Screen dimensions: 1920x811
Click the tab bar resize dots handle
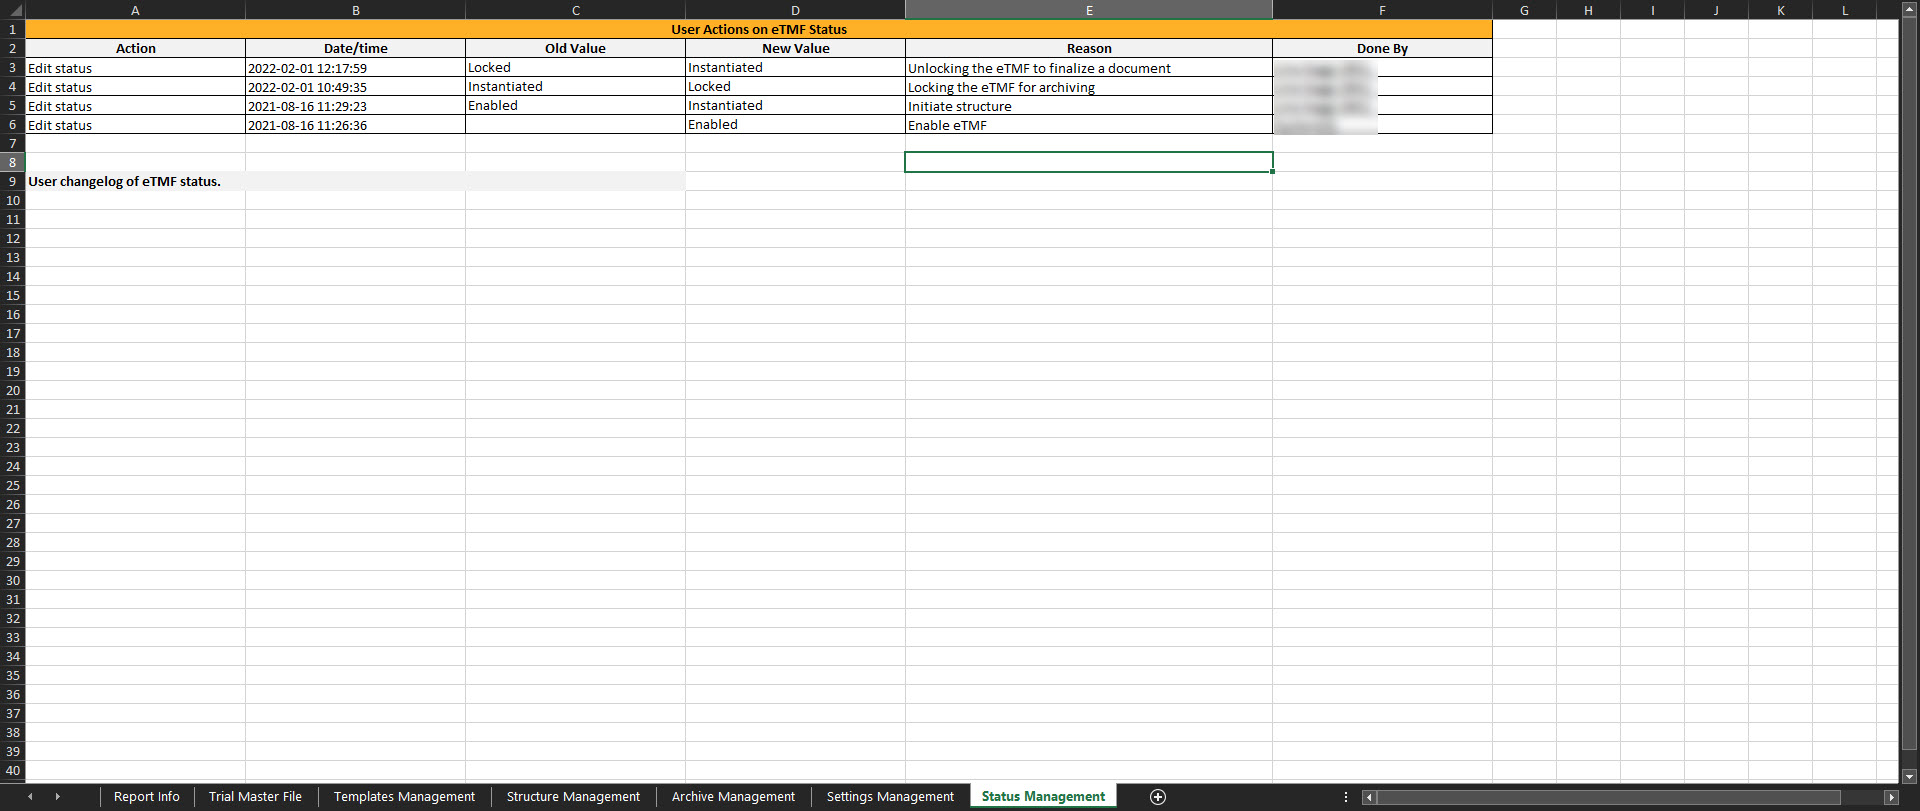point(1345,797)
